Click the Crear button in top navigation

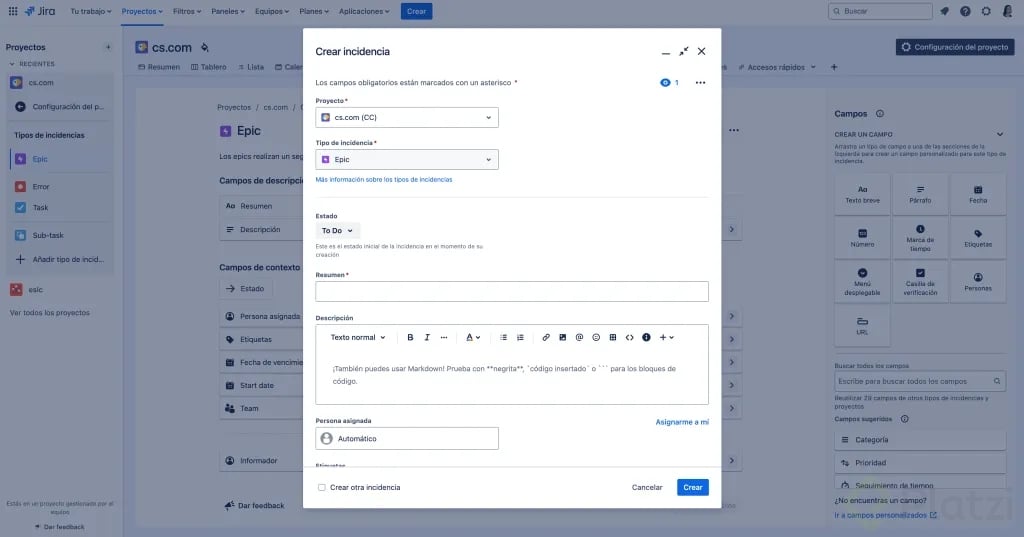coord(417,11)
